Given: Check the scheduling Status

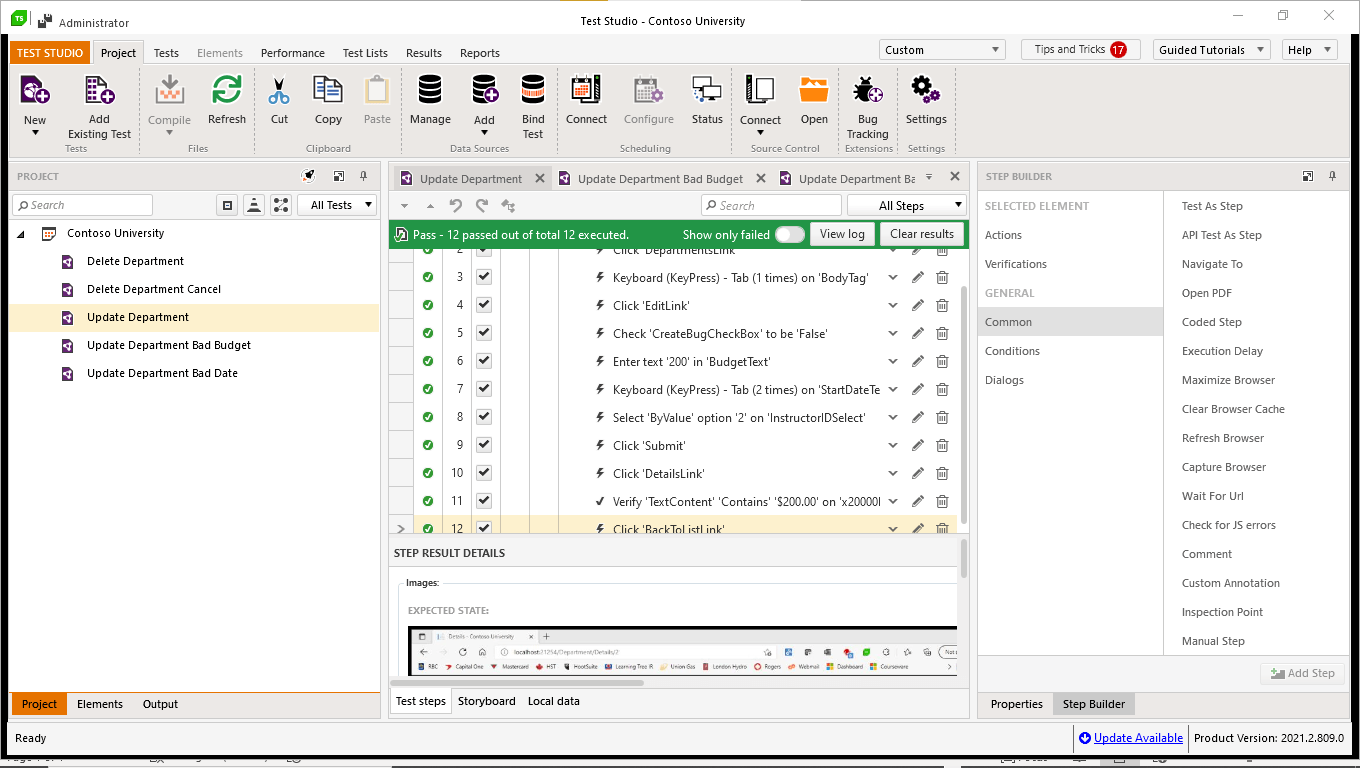Looking at the screenshot, I should click(707, 100).
